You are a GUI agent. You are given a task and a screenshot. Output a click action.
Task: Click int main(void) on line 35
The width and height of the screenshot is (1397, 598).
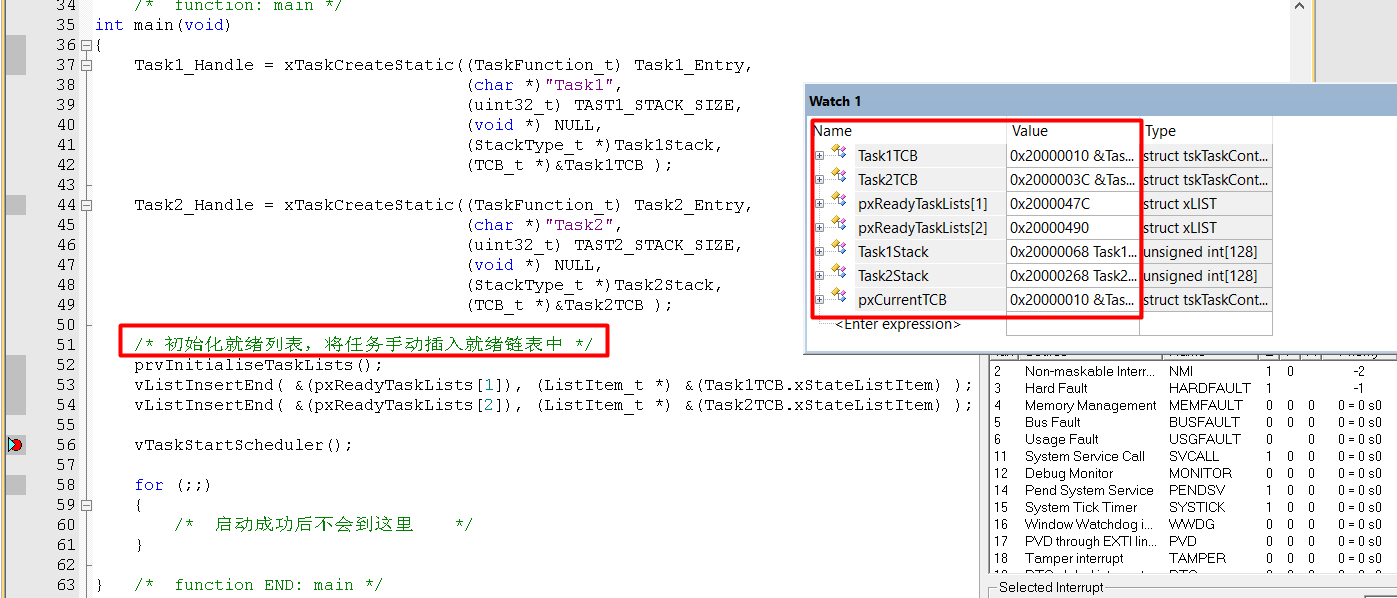(162, 25)
